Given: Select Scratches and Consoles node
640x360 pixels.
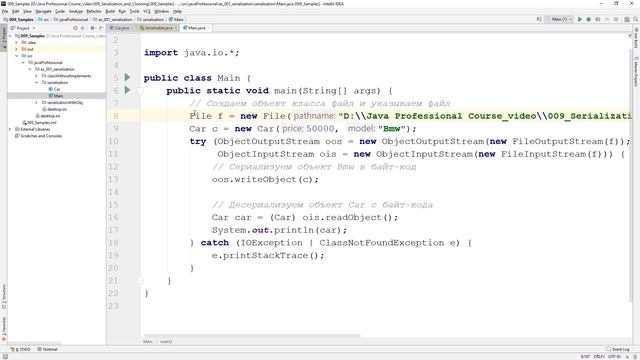Looking at the screenshot, I should [38, 136].
